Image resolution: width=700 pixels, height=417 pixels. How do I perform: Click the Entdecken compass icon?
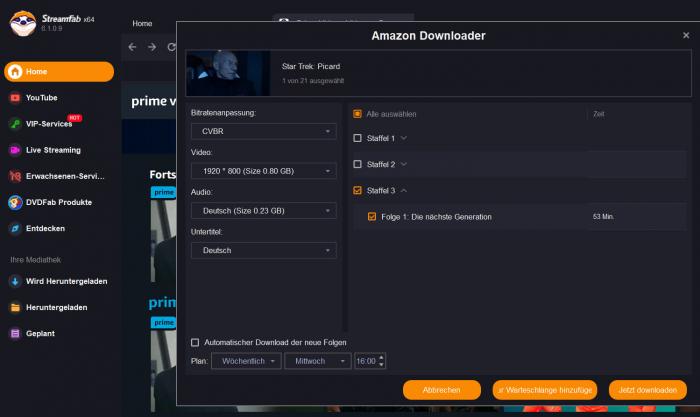15,228
